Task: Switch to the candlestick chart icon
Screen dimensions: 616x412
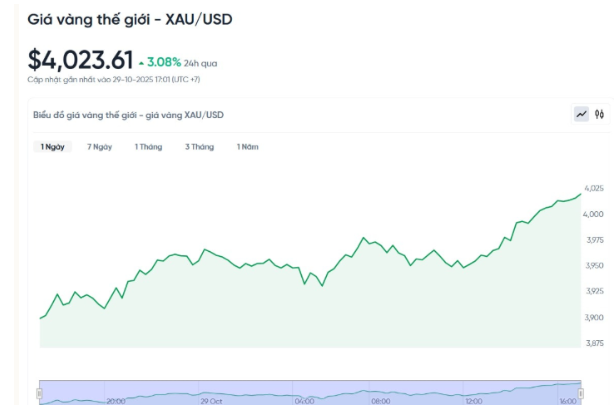Action: (600, 114)
